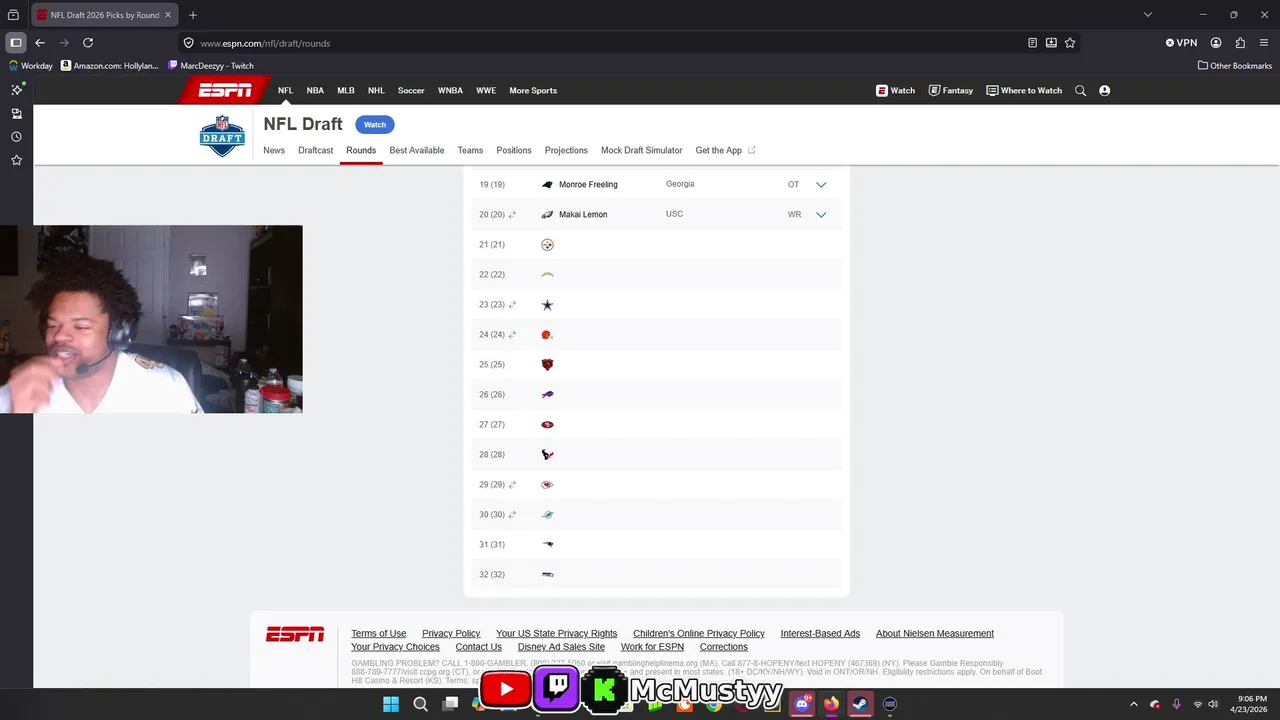The width and height of the screenshot is (1280, 720).
Task: Click the Bears logo at pick 25
Action: (x=547, y=365)
